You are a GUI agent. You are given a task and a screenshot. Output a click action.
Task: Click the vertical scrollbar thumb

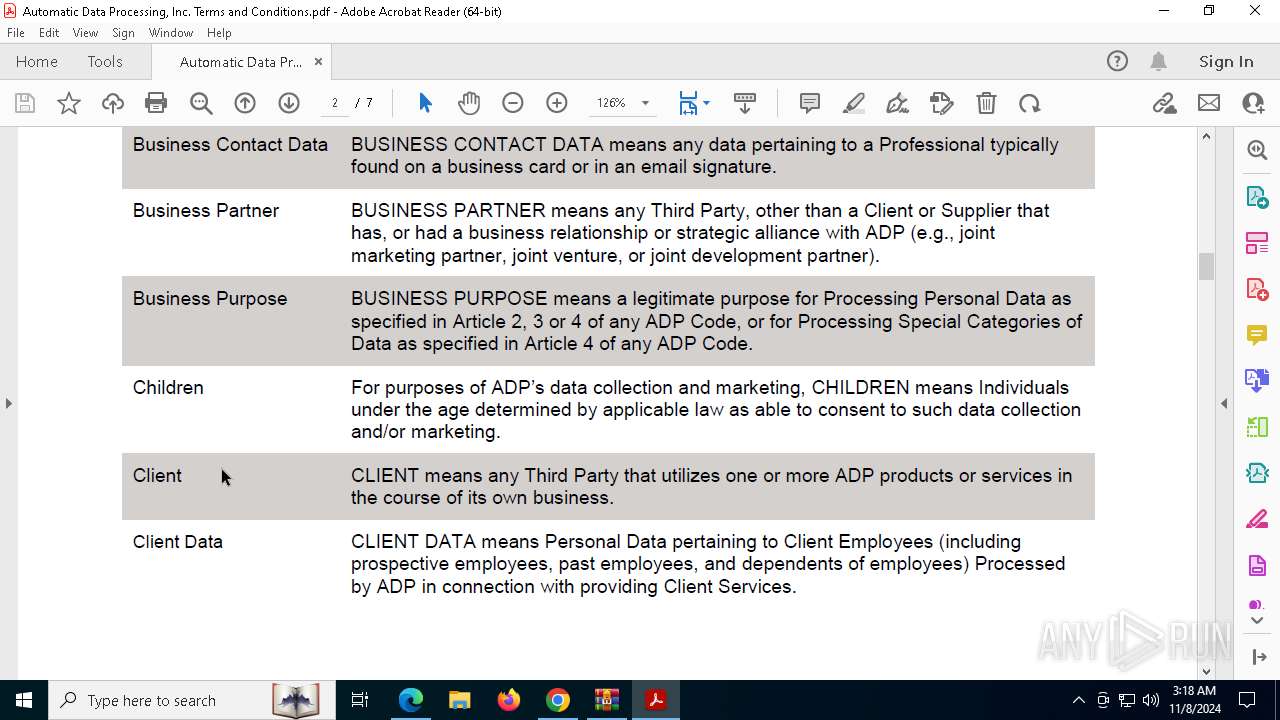pos(1206,266)
